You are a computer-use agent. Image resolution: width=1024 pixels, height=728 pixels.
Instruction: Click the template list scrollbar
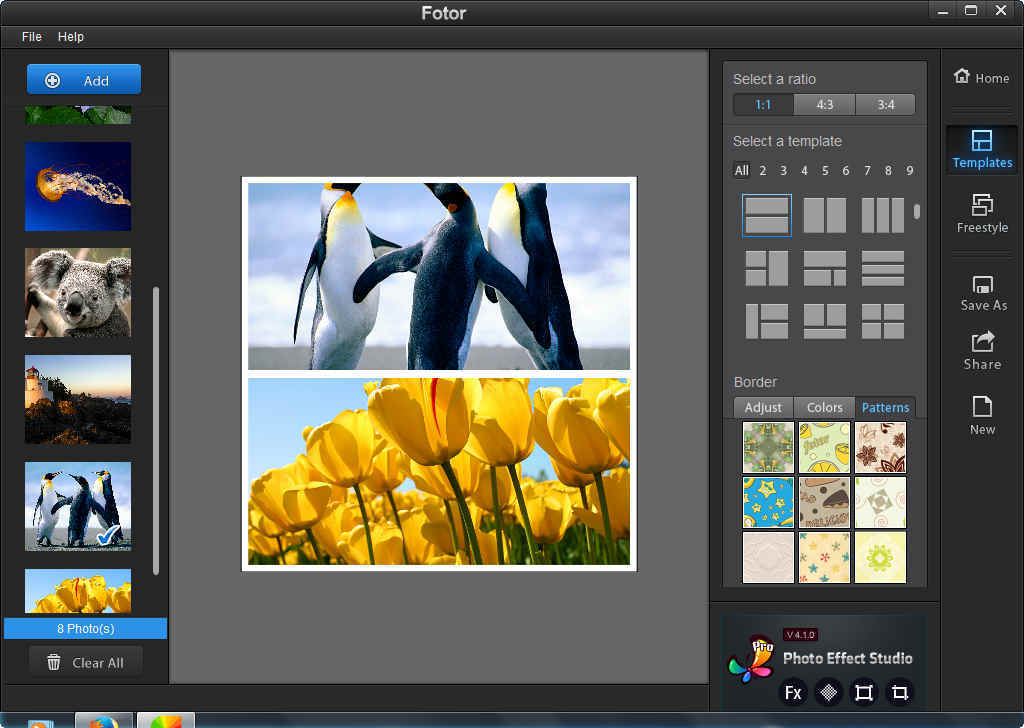tap(917, 212)
